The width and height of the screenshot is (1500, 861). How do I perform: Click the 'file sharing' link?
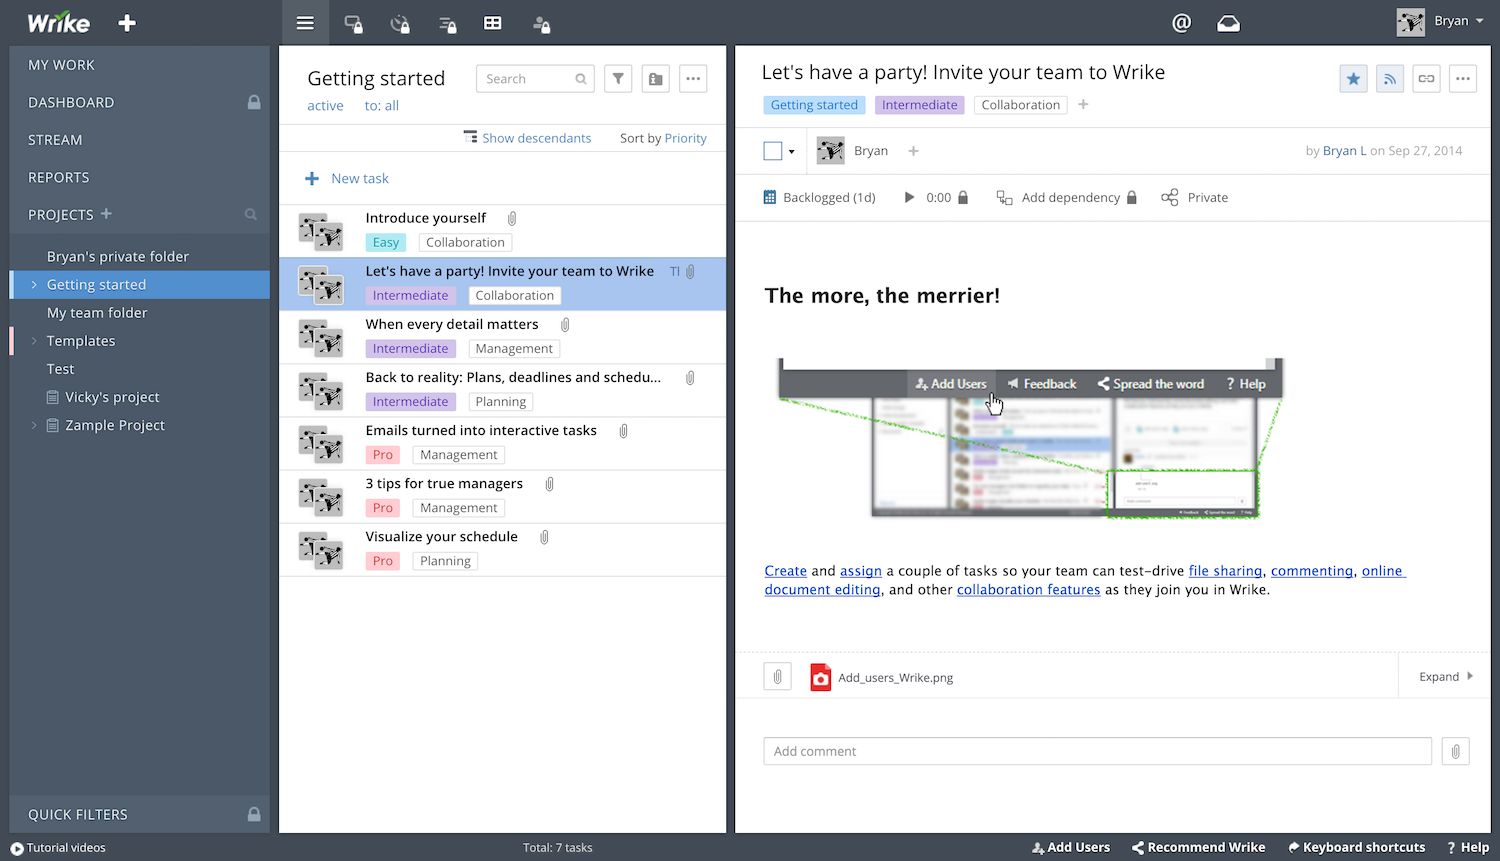pyautogui.click(x=1225, y=571)
